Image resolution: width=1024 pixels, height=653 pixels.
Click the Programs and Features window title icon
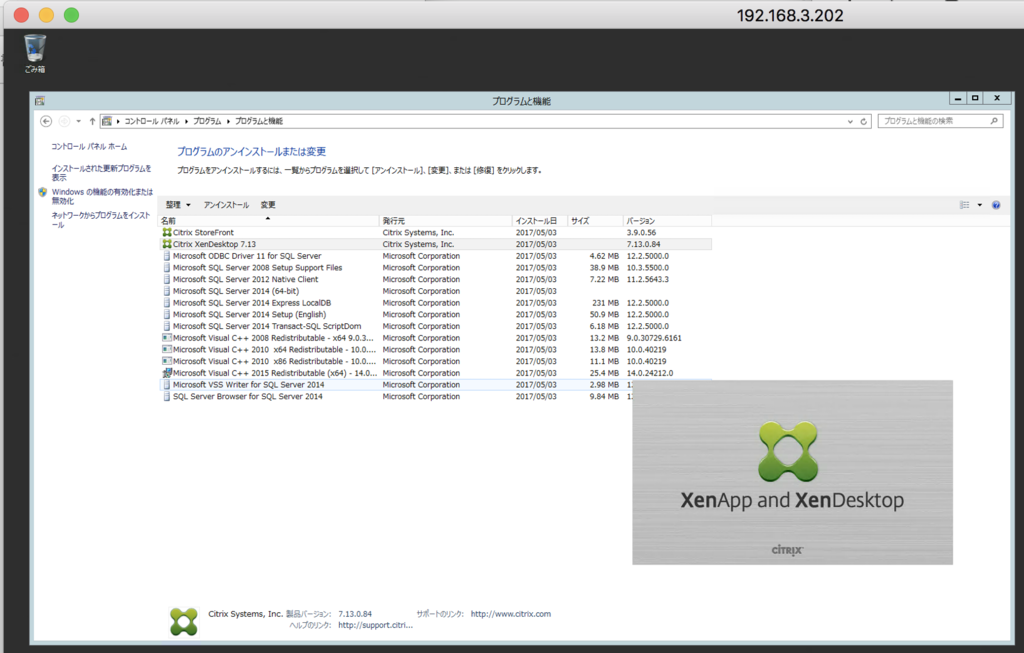coord(40,101)
